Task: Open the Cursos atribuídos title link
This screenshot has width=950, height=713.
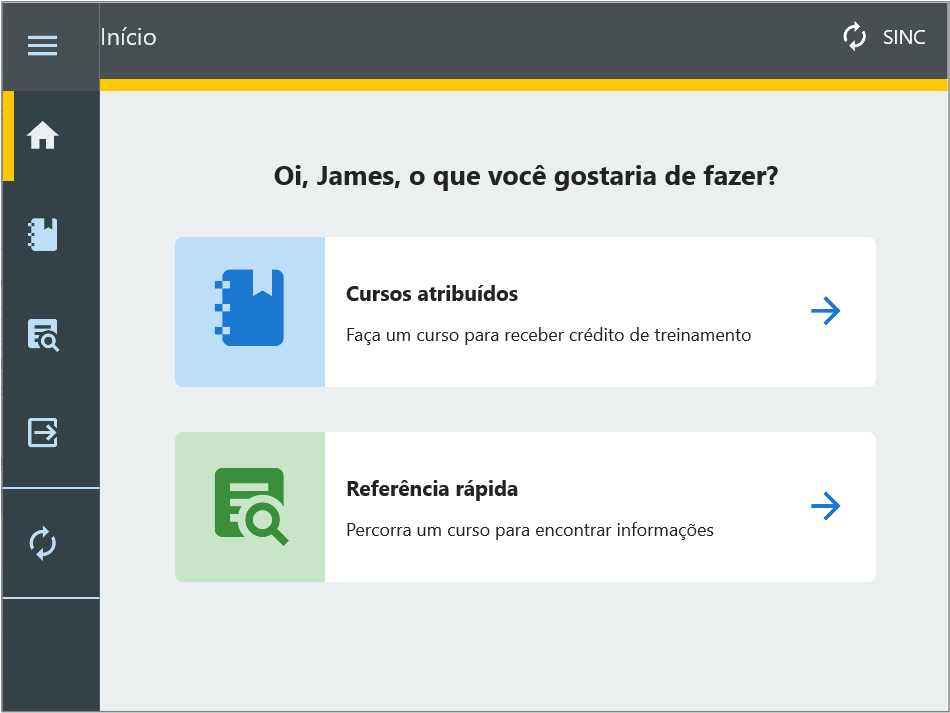Action: tap(431, 294)
